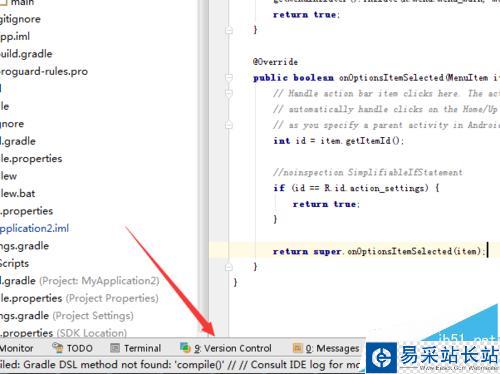
Task: Click the Version Control tab icon
Action: pos(185,348)
